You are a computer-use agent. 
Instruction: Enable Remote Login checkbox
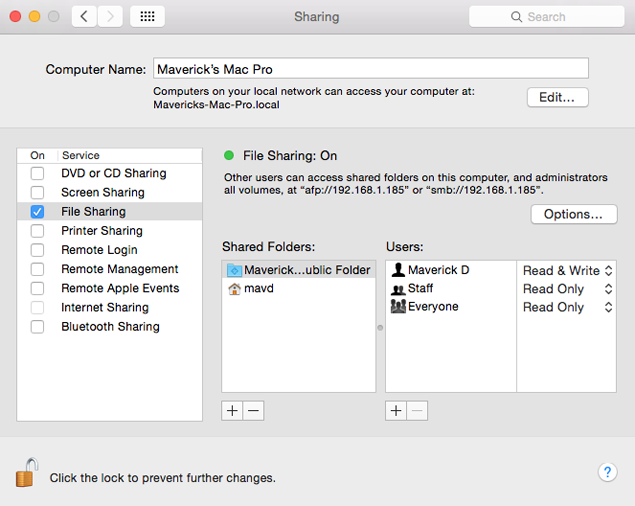(37, 250)
